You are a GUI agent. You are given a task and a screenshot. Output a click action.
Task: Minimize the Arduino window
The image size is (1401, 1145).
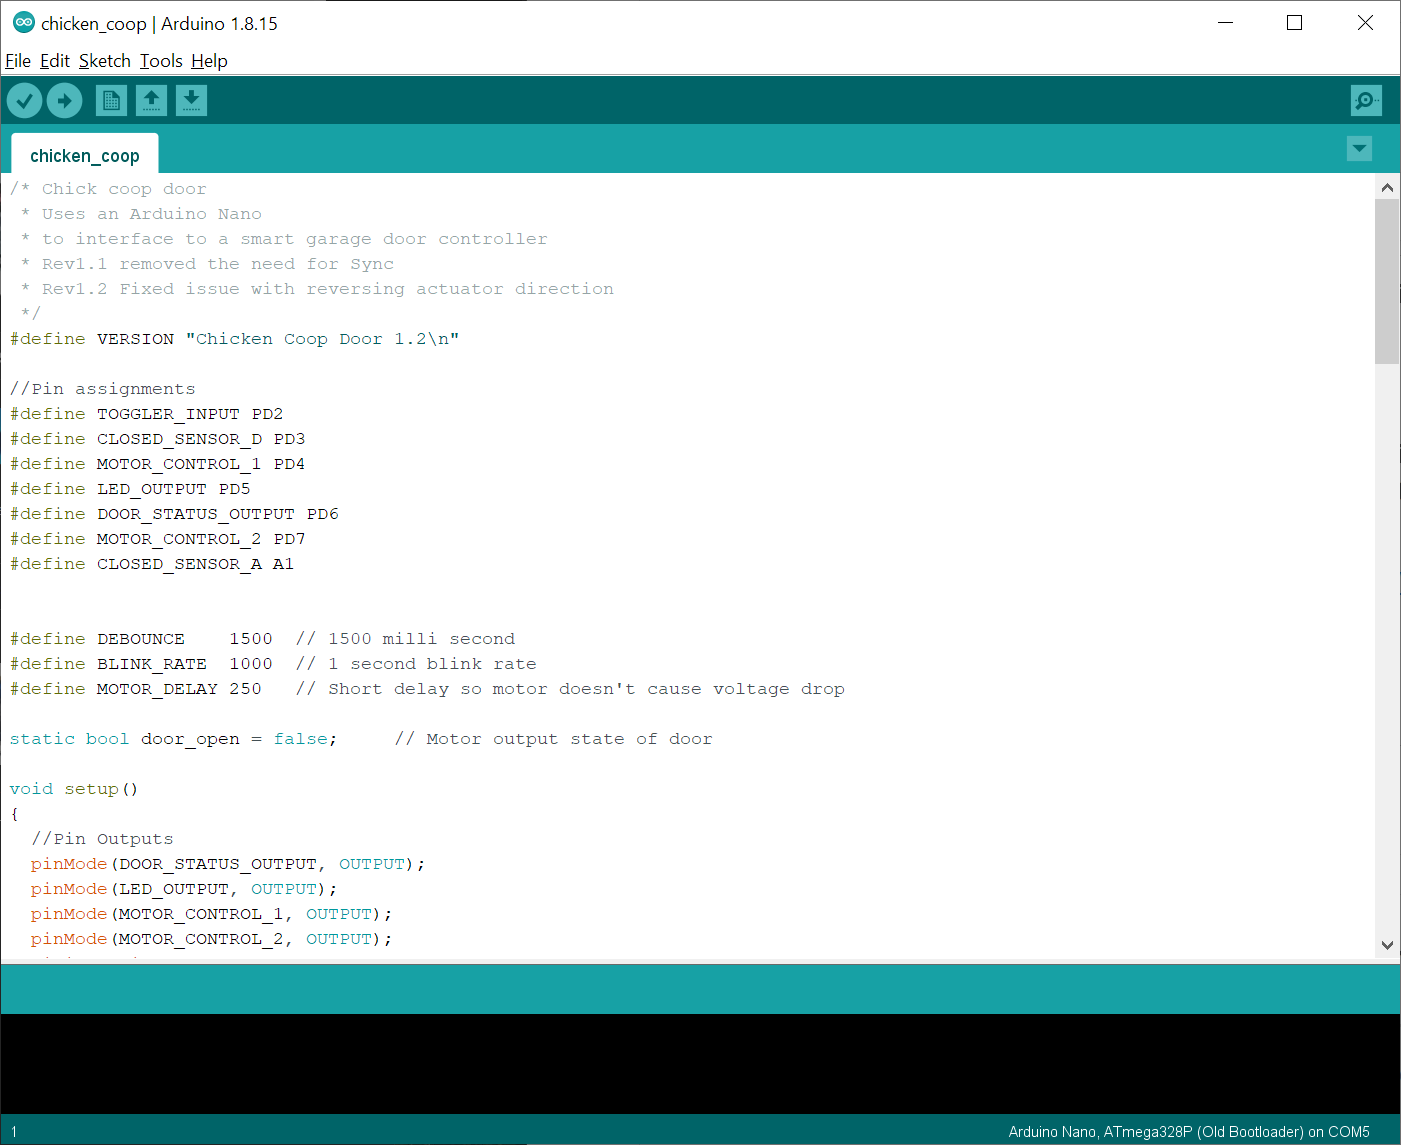click(1226, 23)
